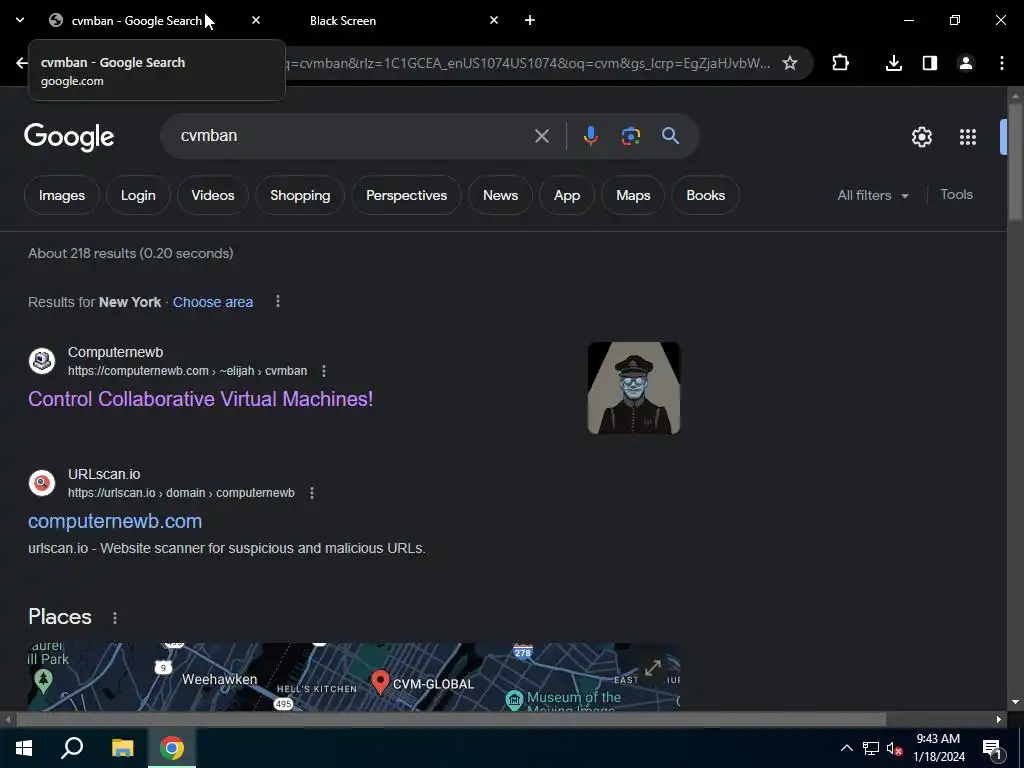Open Places section options menu
This screenshot has width=1024, height=768.
tap(115, 618)
